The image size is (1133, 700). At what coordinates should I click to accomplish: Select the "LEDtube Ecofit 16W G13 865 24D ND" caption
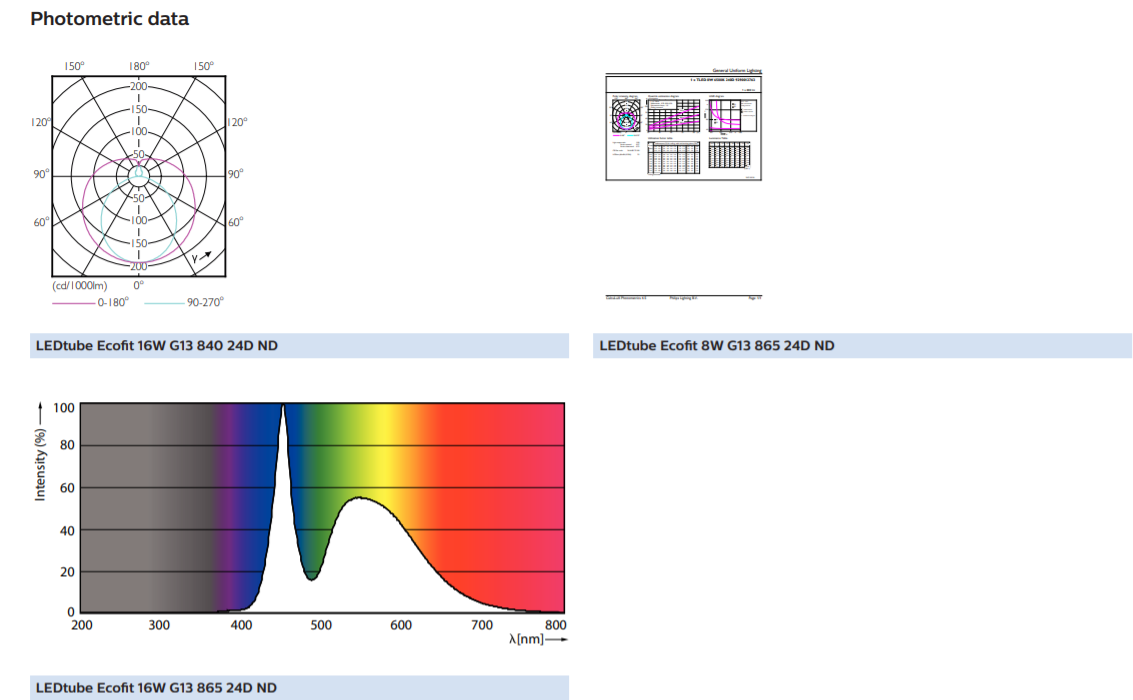156,688
